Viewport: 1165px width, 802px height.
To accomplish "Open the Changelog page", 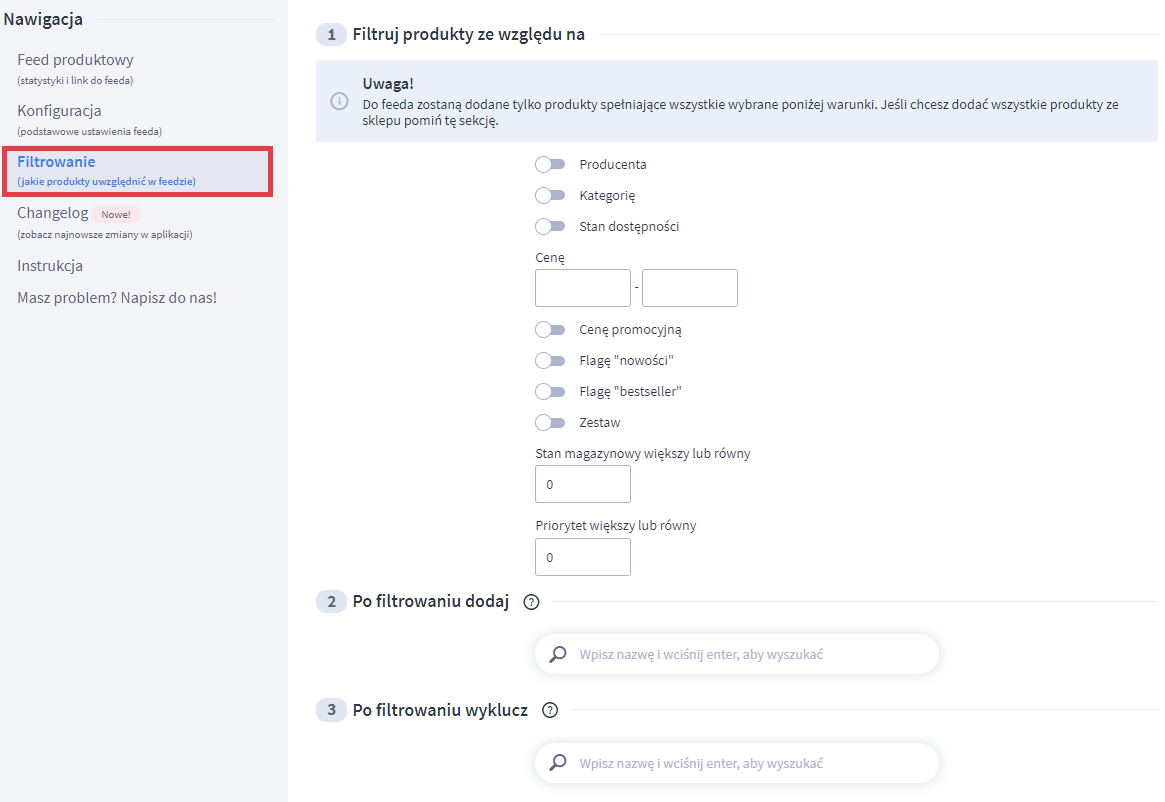I will pyautogui.click(x=52, y=212).
